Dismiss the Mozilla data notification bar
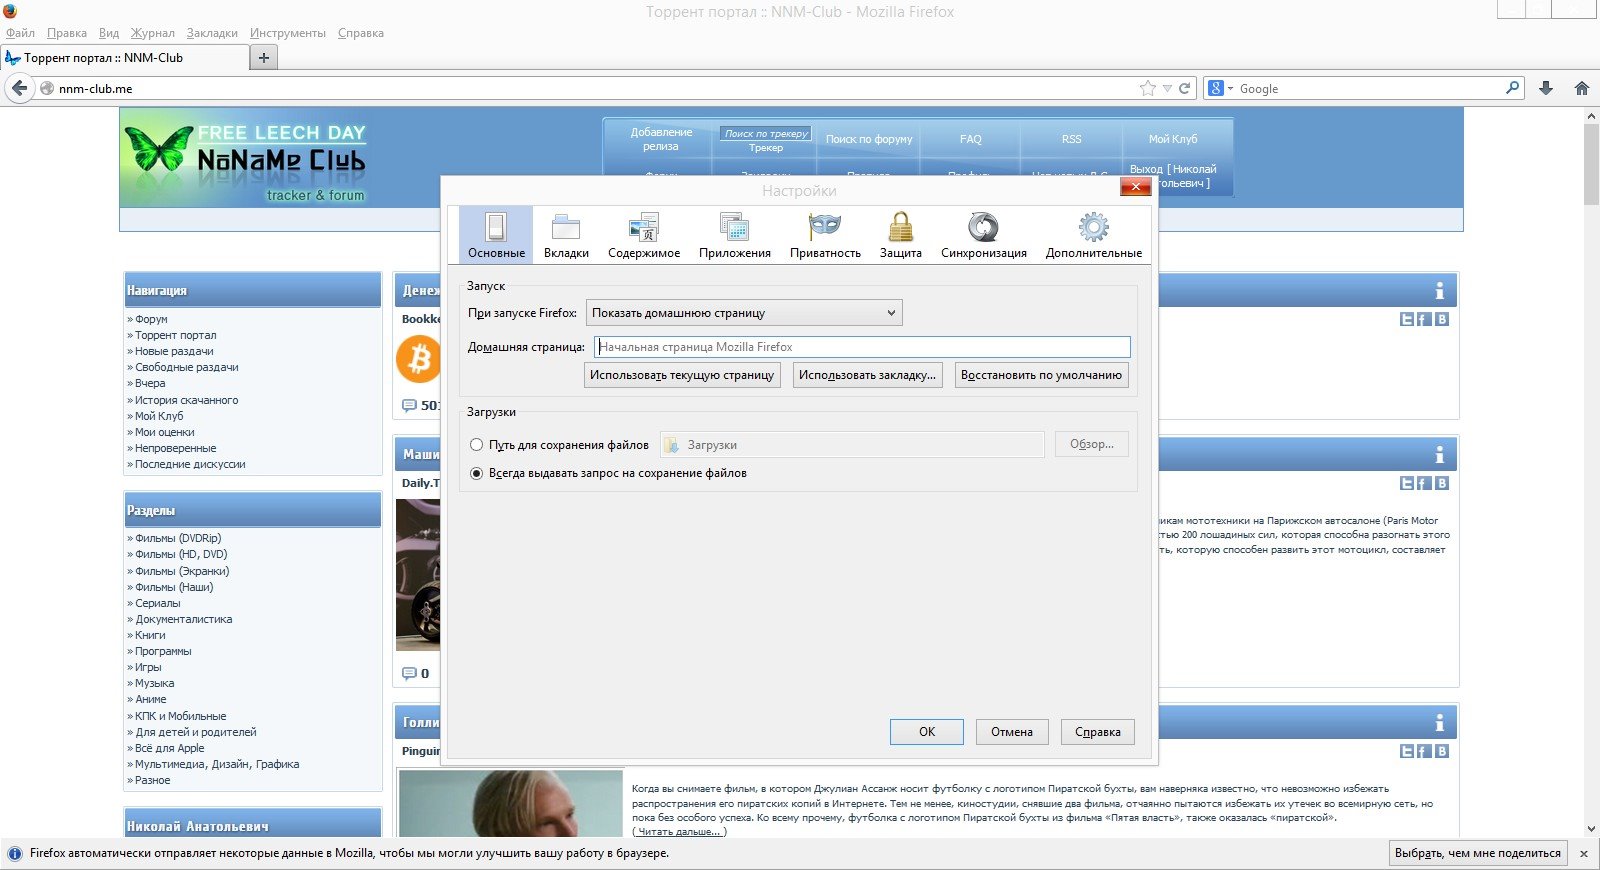This screenshot has width=1600, height=870. click(1583, 854)
